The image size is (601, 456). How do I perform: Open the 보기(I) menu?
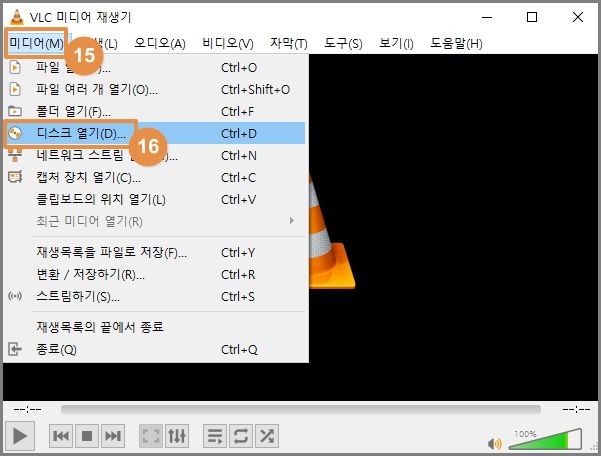pos(396,43)
